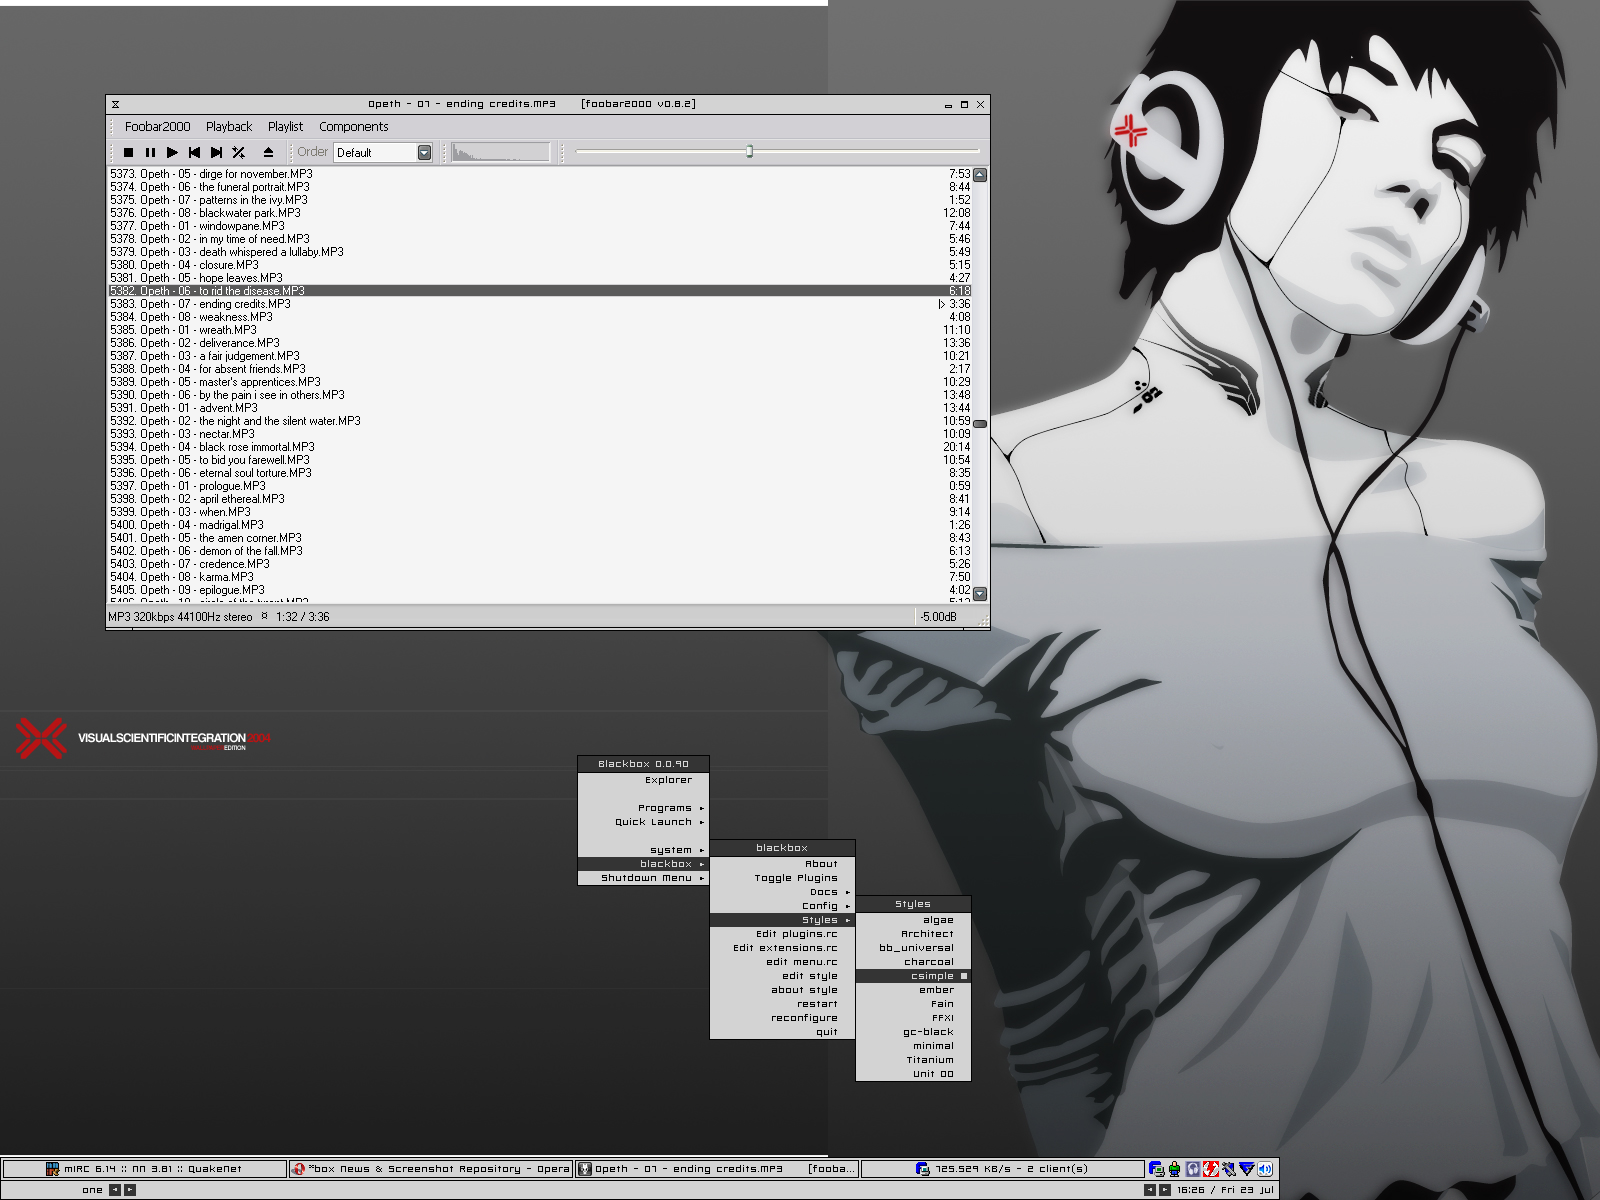The image size is (1600, 1200).
Task: Expand the Config submenu
Action: pos(782,906)
